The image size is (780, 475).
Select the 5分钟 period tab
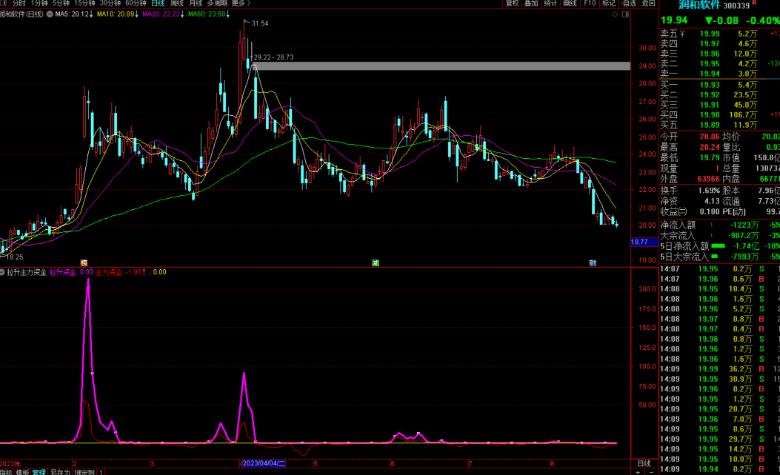[61, 3]
